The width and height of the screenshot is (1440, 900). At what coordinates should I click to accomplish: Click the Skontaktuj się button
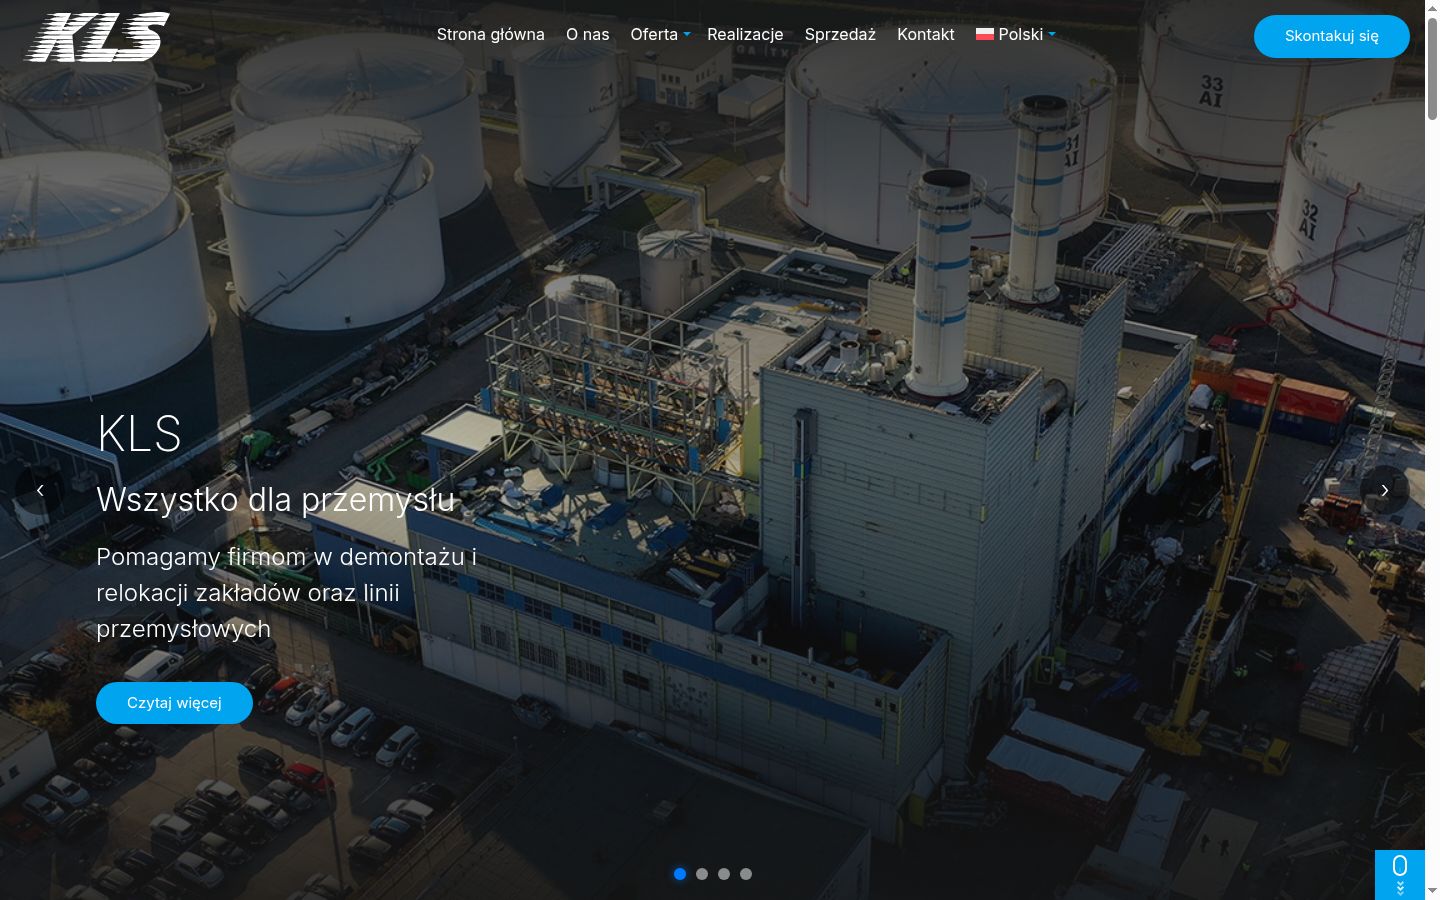point(1332,36)
